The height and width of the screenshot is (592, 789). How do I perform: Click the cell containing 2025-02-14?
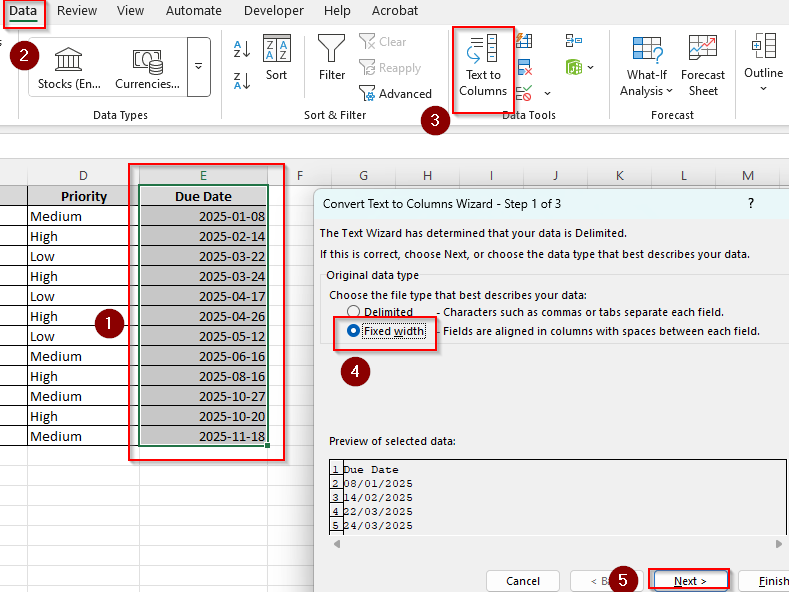(x=203, y=236)
